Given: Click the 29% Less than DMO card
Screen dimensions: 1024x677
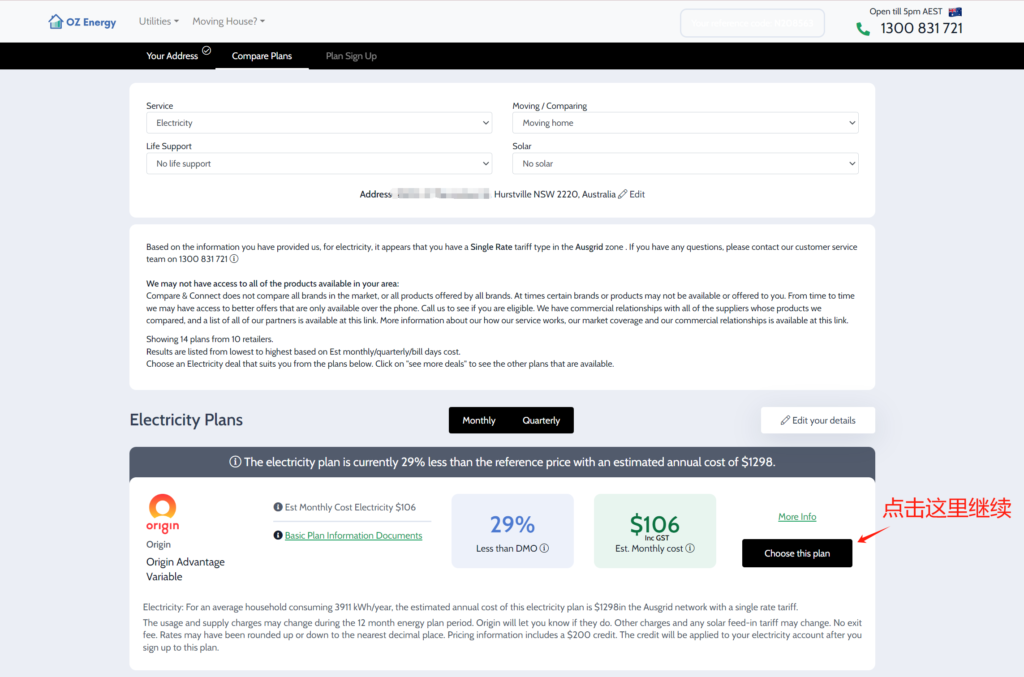Looking at the screenshot, I should point(513,531).
